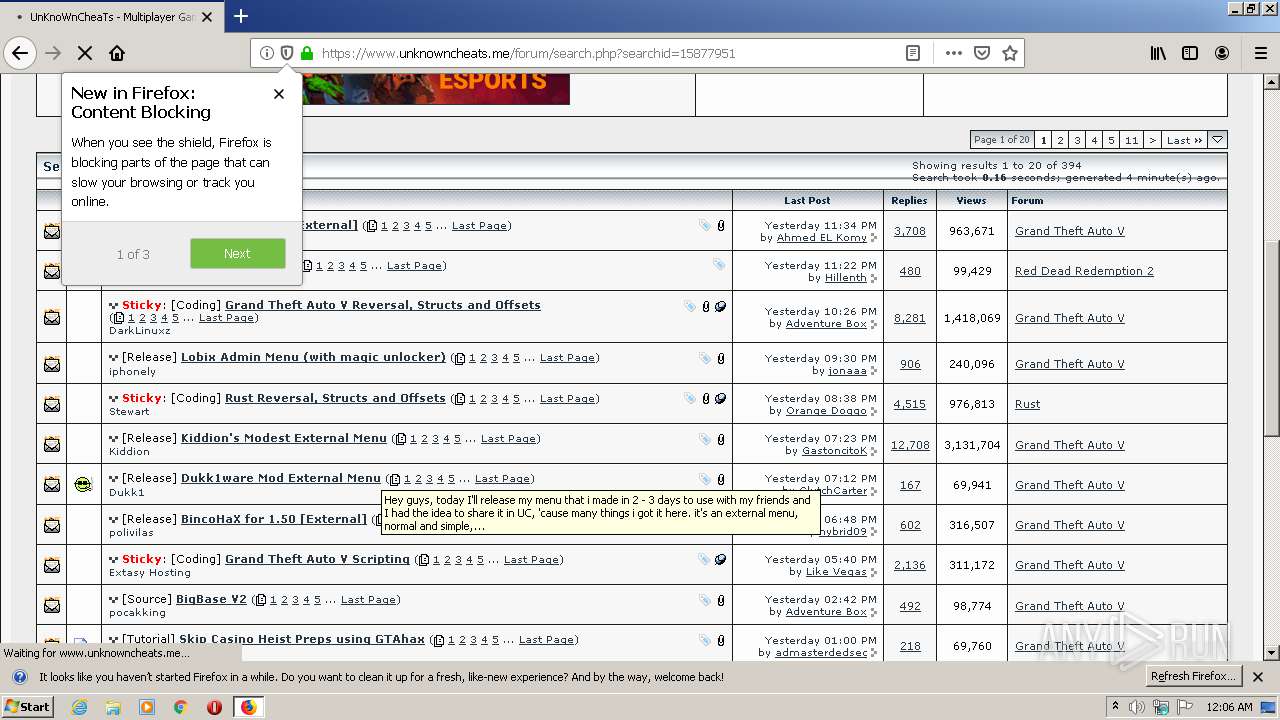Go to last post by jonaaa arrow icon
The image size is (1280, 720).
coord(874,371)
